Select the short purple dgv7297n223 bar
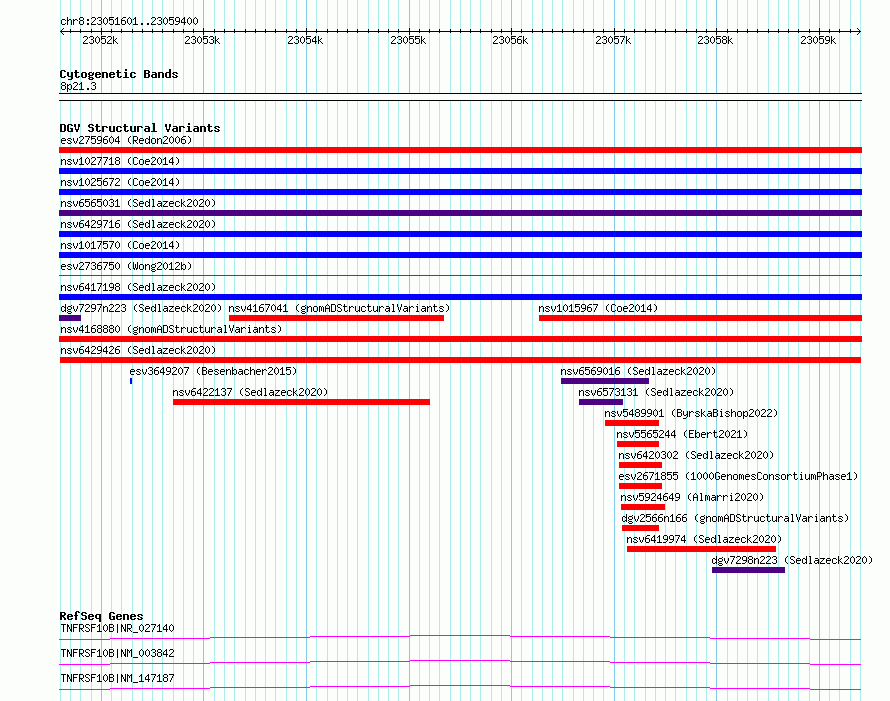Viewport: 890px width, 701px height. (70, 318)
